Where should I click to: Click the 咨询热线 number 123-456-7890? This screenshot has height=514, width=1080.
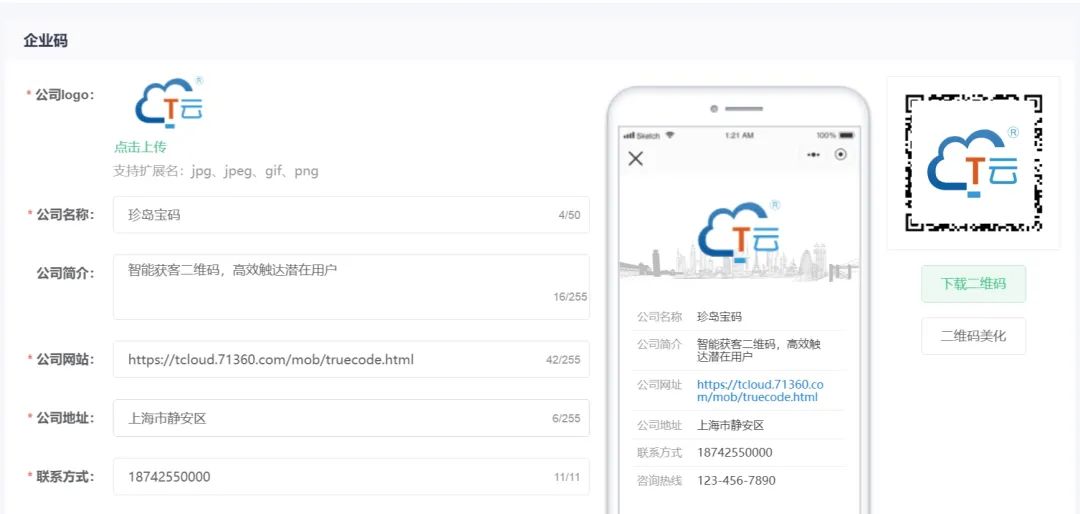[x=736, y=481]
